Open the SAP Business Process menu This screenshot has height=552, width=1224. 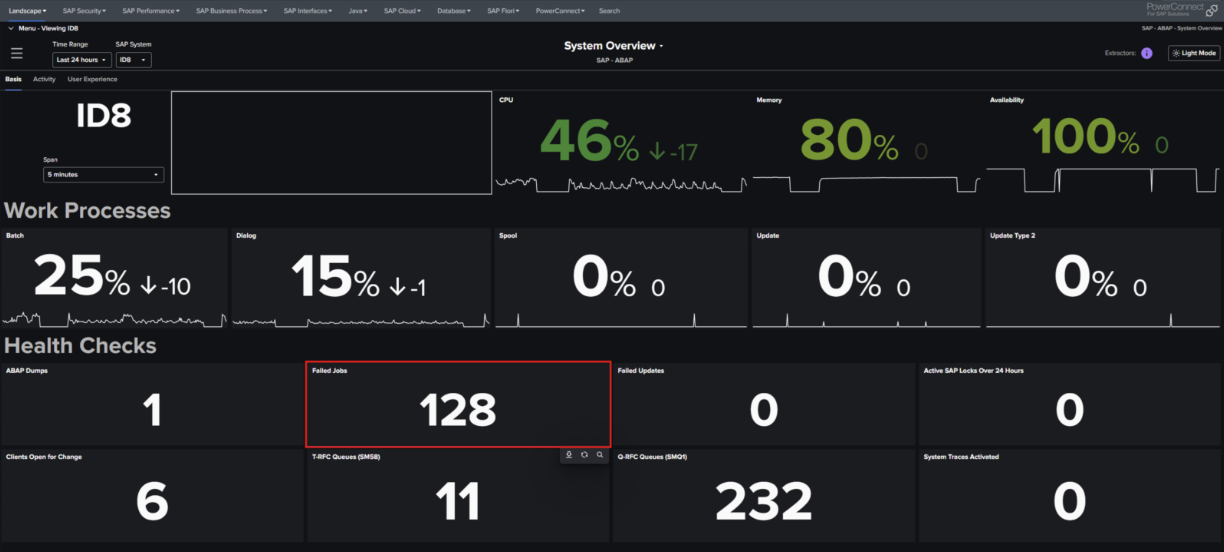[233, 10]
